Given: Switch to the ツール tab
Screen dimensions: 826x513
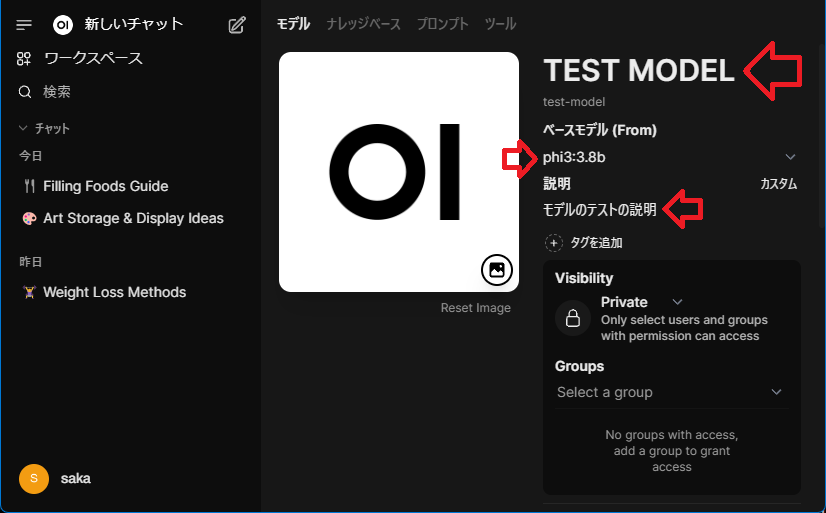Looking at the screenshot, I should pyautogui.click(x=500, y=24).
